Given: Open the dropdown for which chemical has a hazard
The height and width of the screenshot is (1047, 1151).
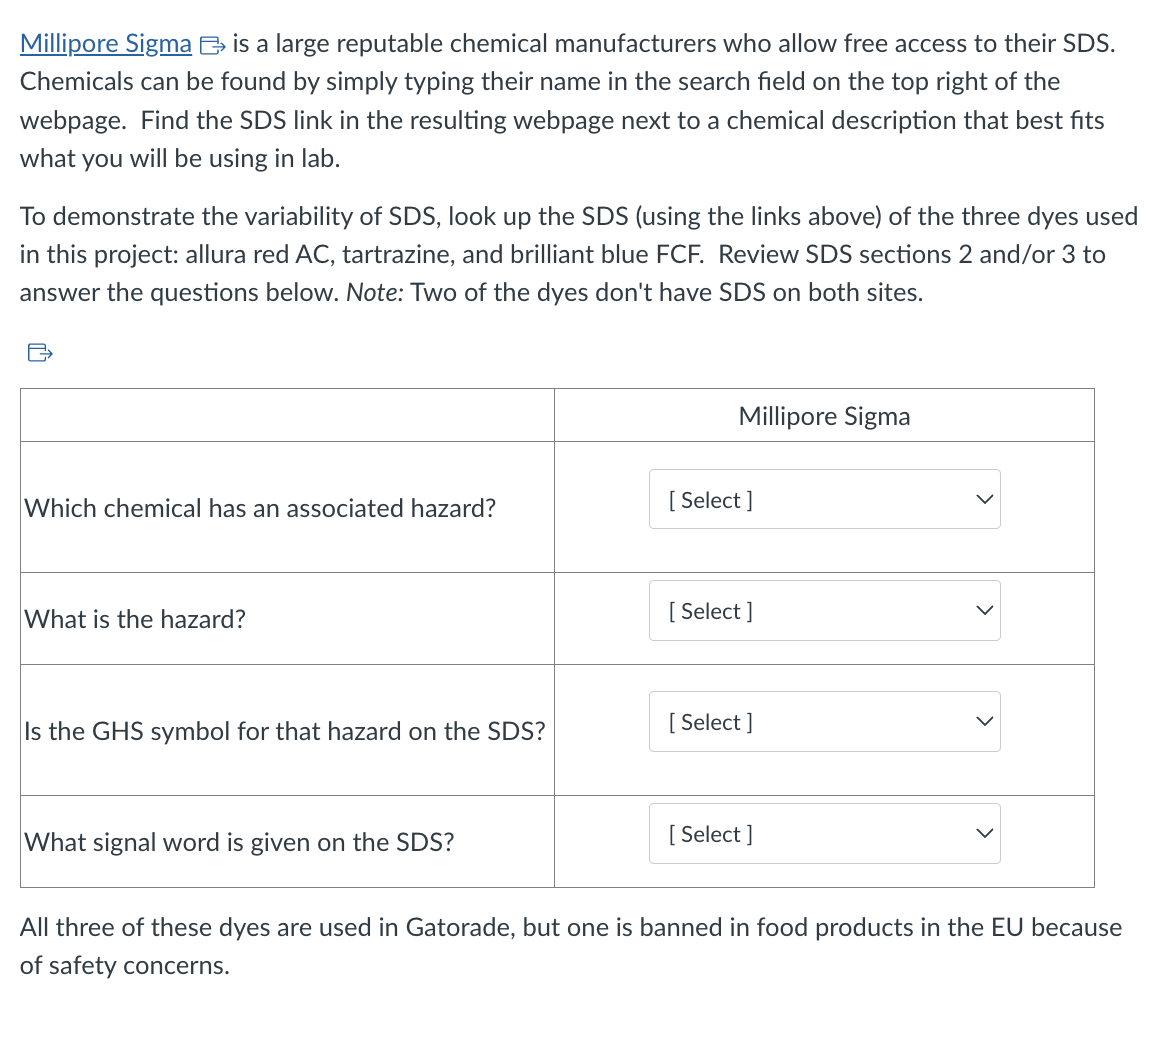Looking at the screenshot, I should click(x=824, y=499).
